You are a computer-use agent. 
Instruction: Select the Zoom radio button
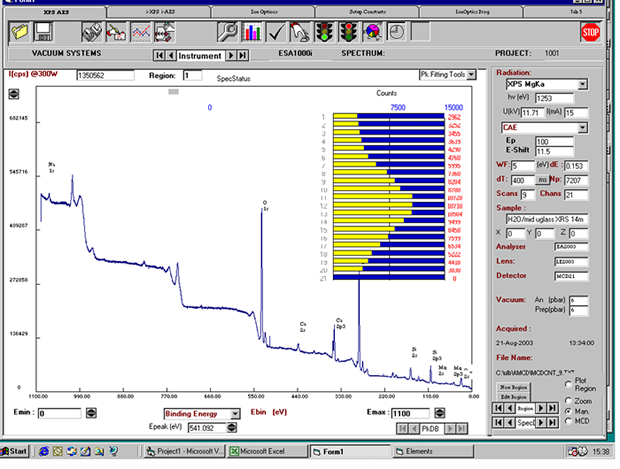(568, 401)
